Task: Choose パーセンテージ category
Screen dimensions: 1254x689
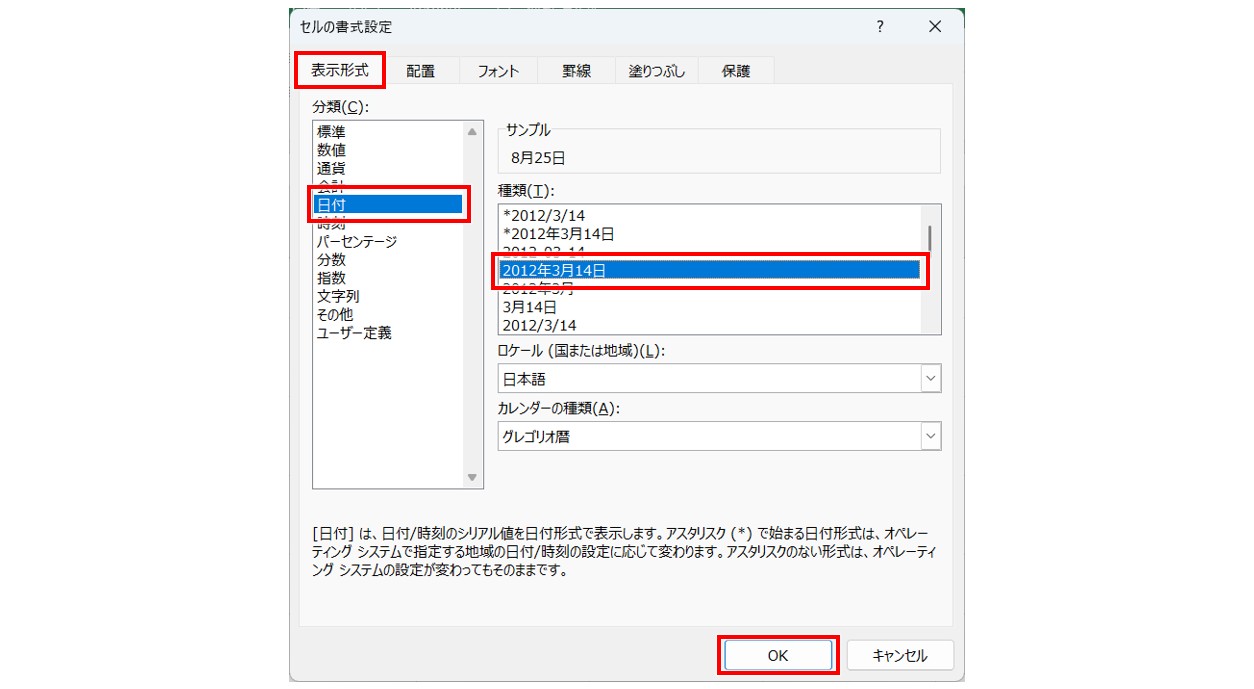Action: click(x=388, y=241)
